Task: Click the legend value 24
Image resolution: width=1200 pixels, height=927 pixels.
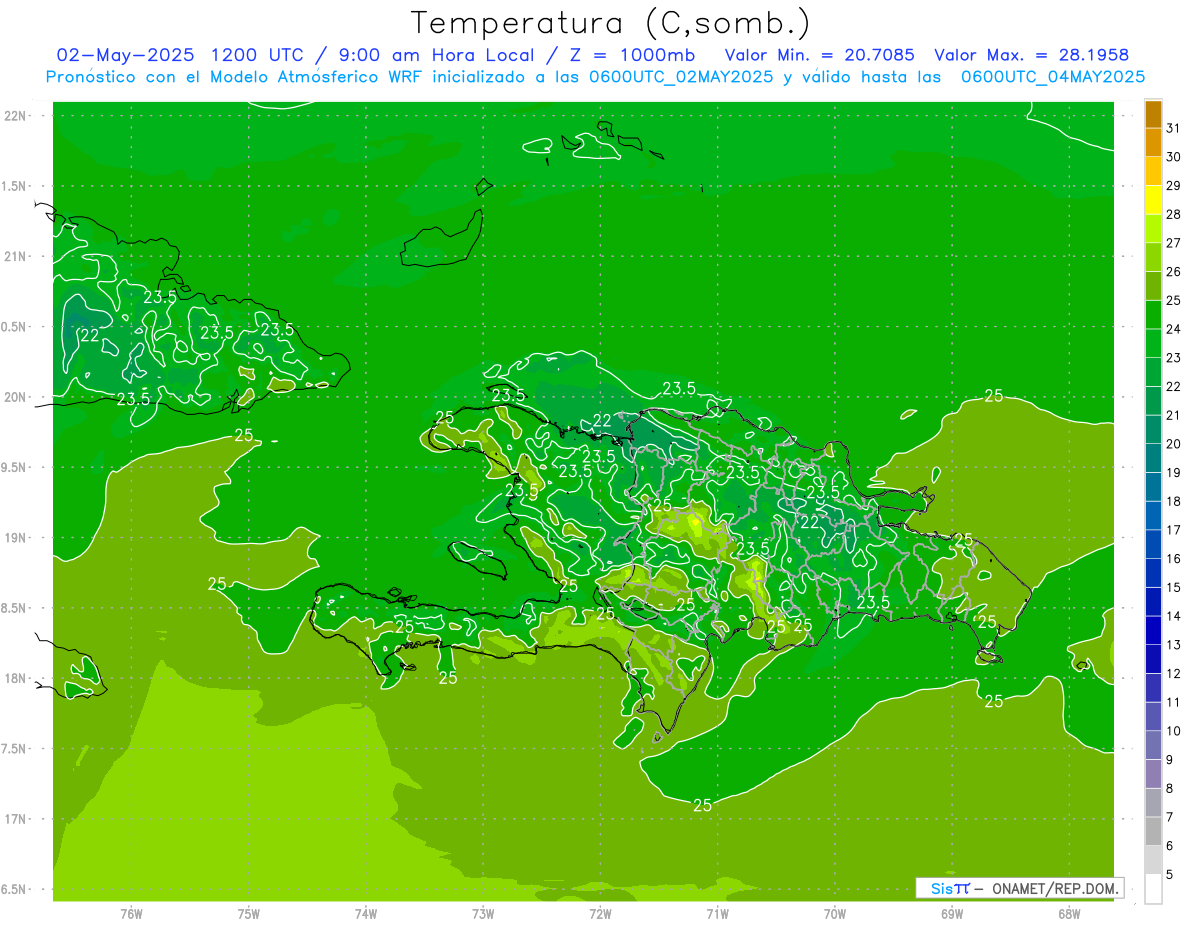Action: click(x=1174, y=329)
